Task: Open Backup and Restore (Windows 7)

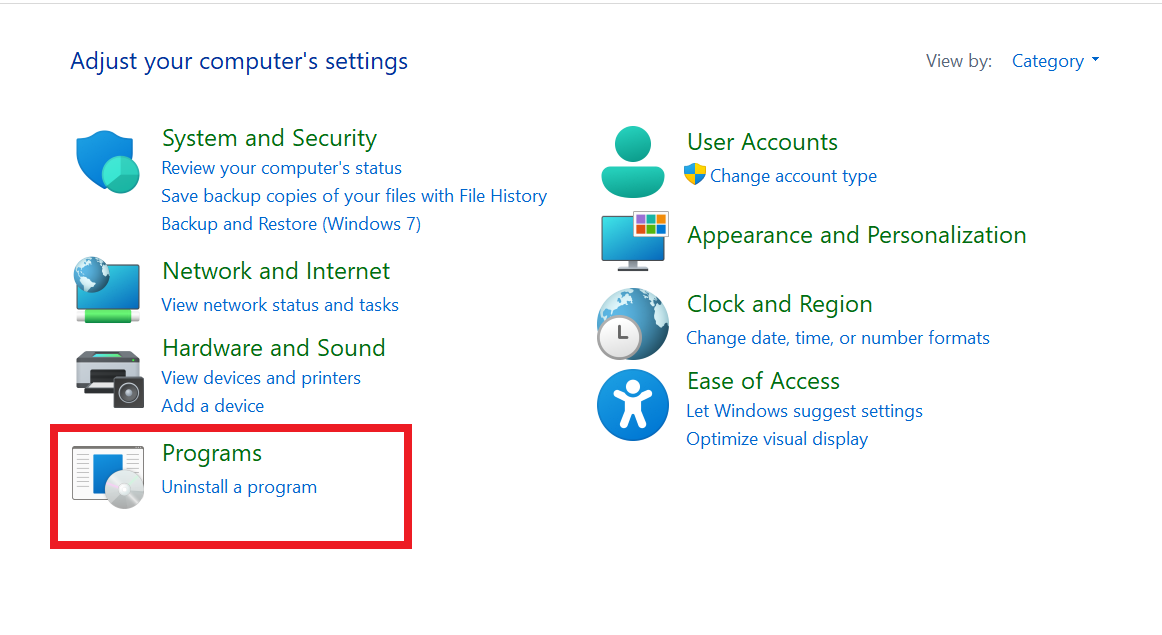Action: point(291,224)
